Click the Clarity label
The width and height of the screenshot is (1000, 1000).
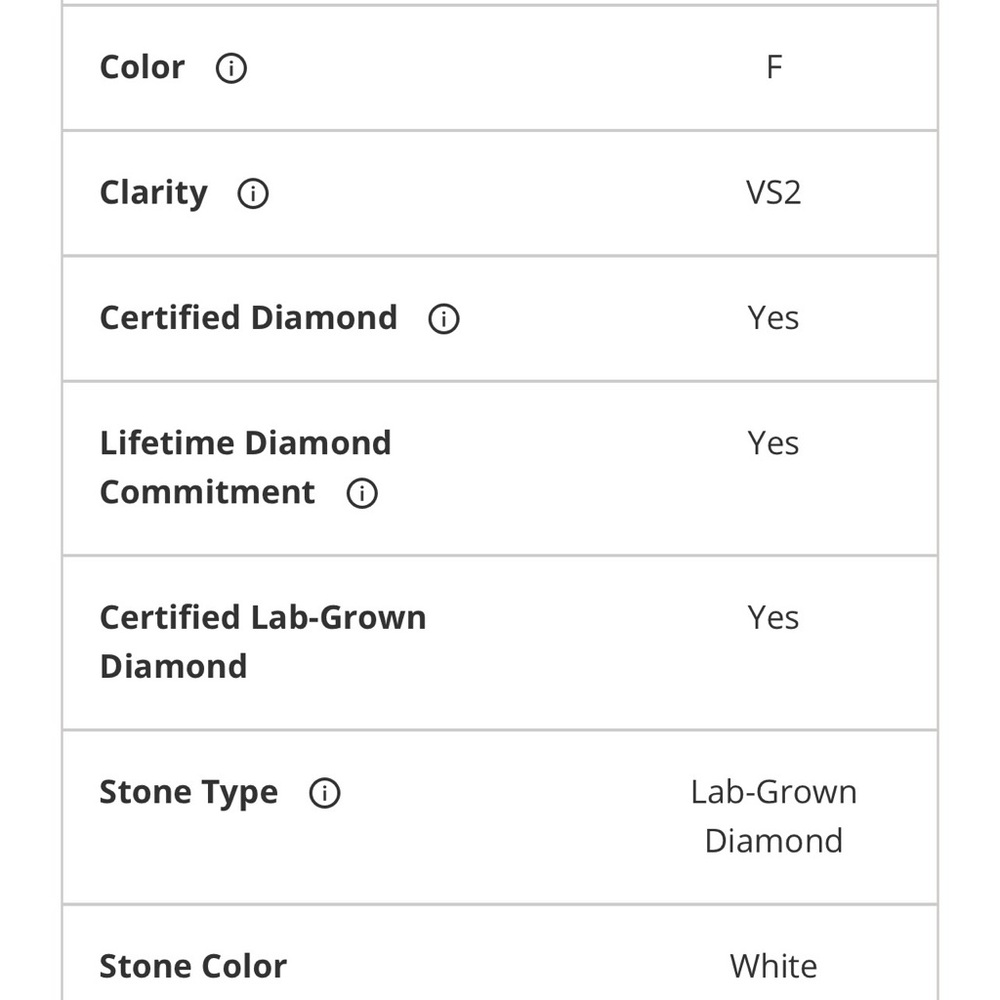[153, 193]
